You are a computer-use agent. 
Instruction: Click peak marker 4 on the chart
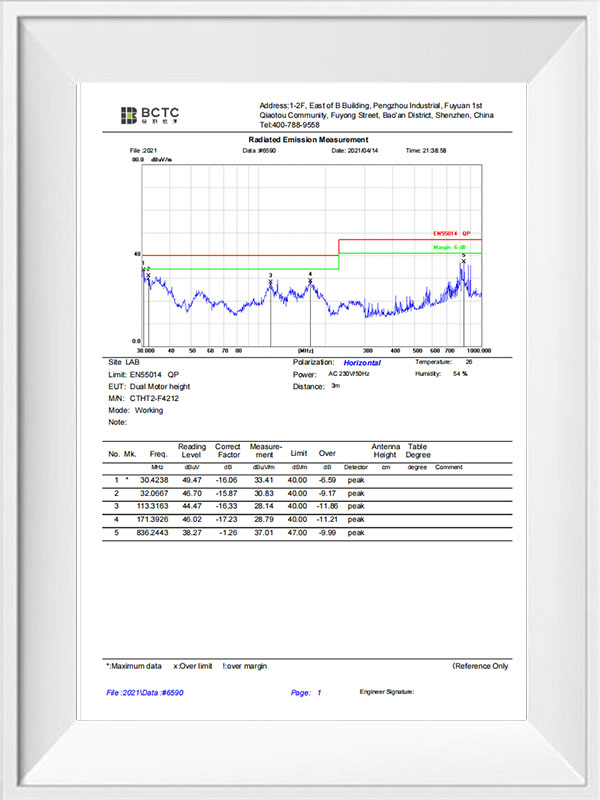pyautogui.click(x=310, y=280)
